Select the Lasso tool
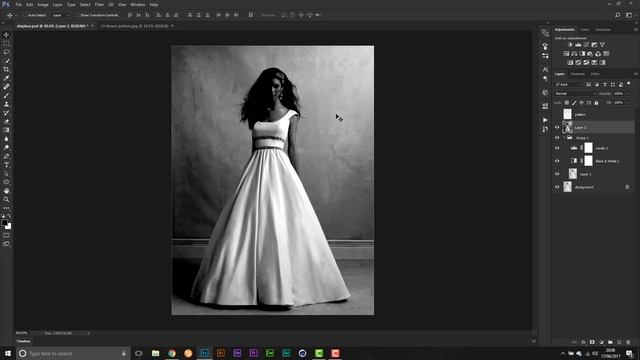Image resolution: width=640 pixels, height=360 pixels. (6, 52)
